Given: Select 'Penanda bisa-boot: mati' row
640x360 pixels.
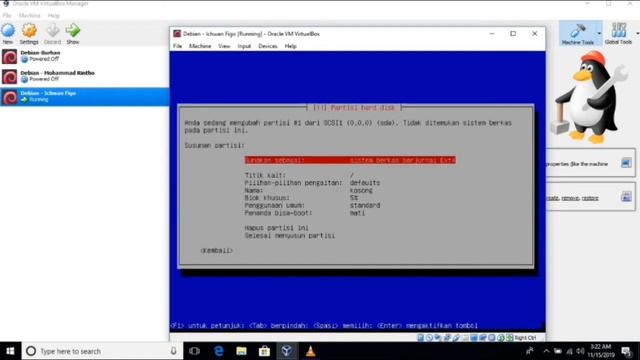Looking at the screenshot, I should coord(305,213).
